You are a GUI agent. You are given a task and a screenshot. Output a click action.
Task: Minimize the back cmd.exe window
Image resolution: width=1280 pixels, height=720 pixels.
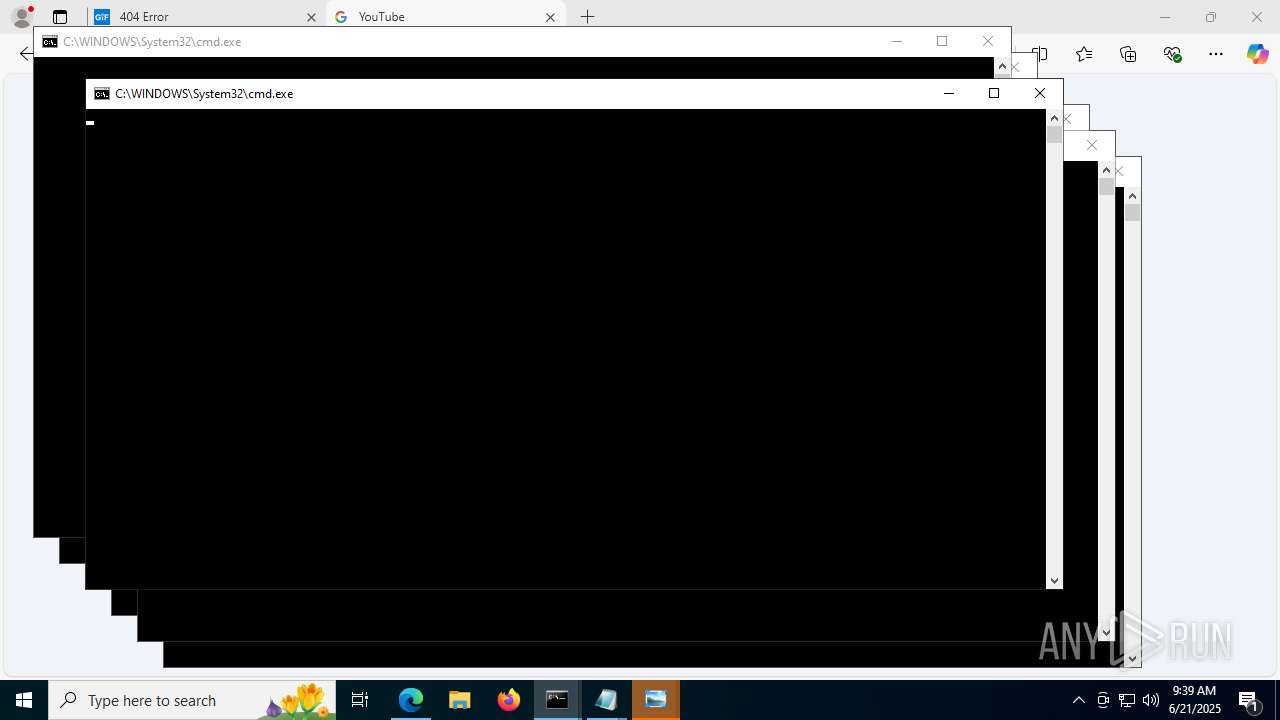tap(897, 42)
